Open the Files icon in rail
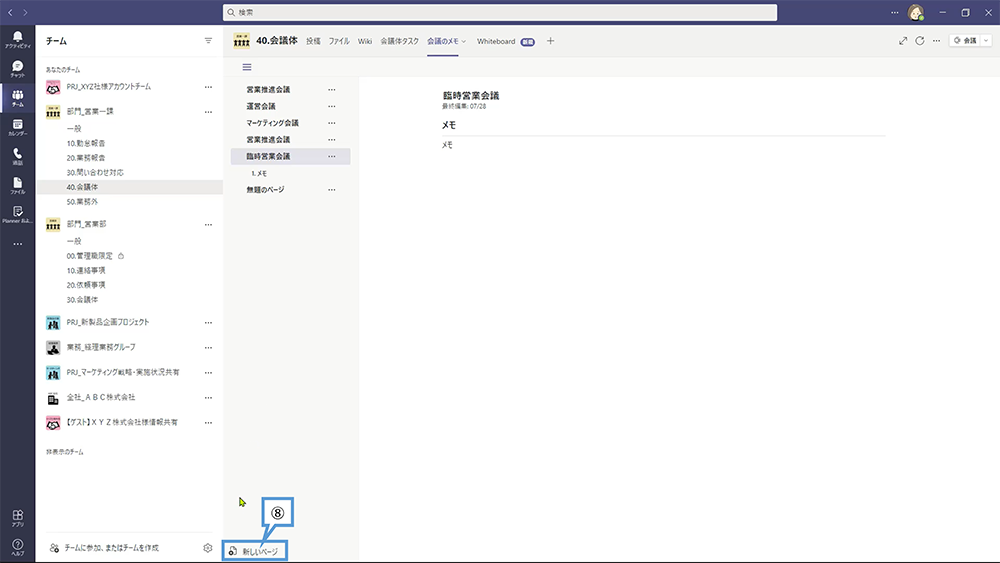Viewport: 1000px width, 563px height. 17,186
